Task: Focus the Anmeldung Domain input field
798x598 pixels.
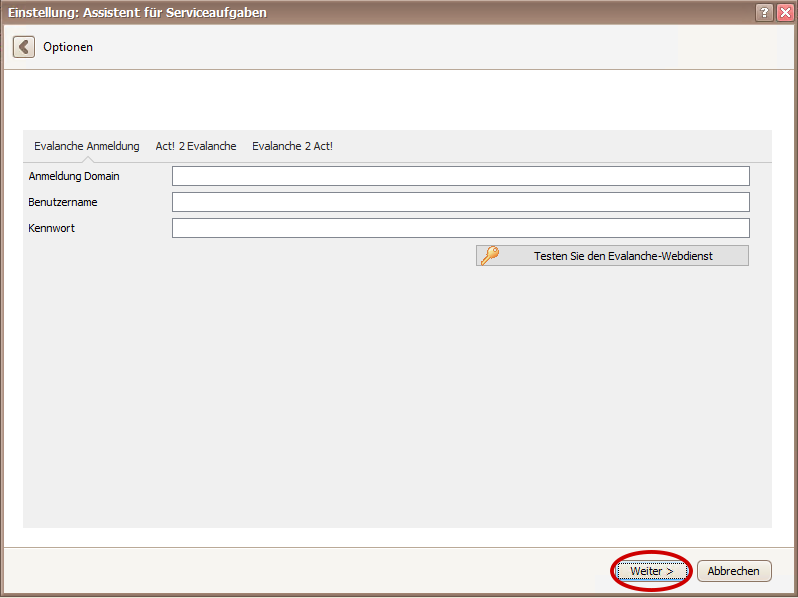Action: click(461, 176)
